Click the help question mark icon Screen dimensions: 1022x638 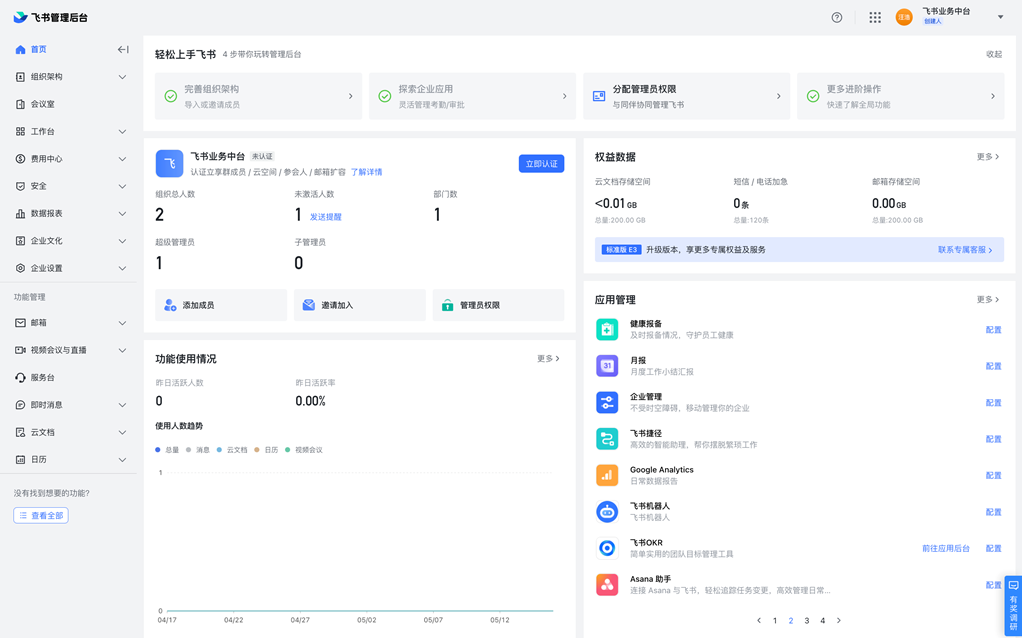[x=837, y=17]
